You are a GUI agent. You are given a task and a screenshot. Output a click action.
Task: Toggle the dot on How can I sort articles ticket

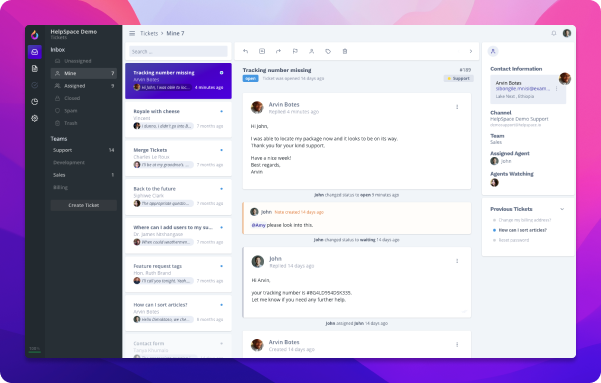tap(222, 305)
